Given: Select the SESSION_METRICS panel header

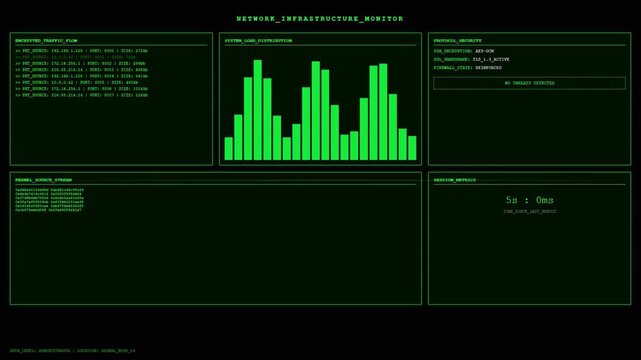Looking at the screenshot, I should tap(455, 180).
